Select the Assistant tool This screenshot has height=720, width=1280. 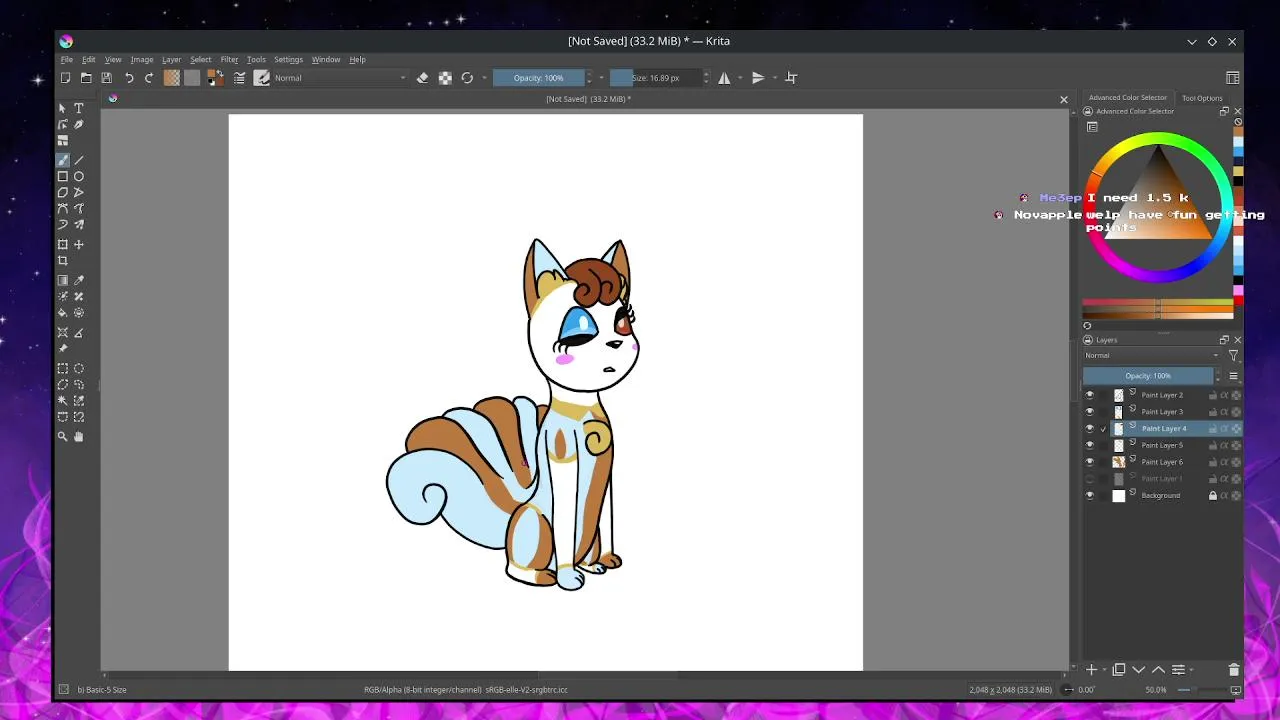tap(63, 333)
